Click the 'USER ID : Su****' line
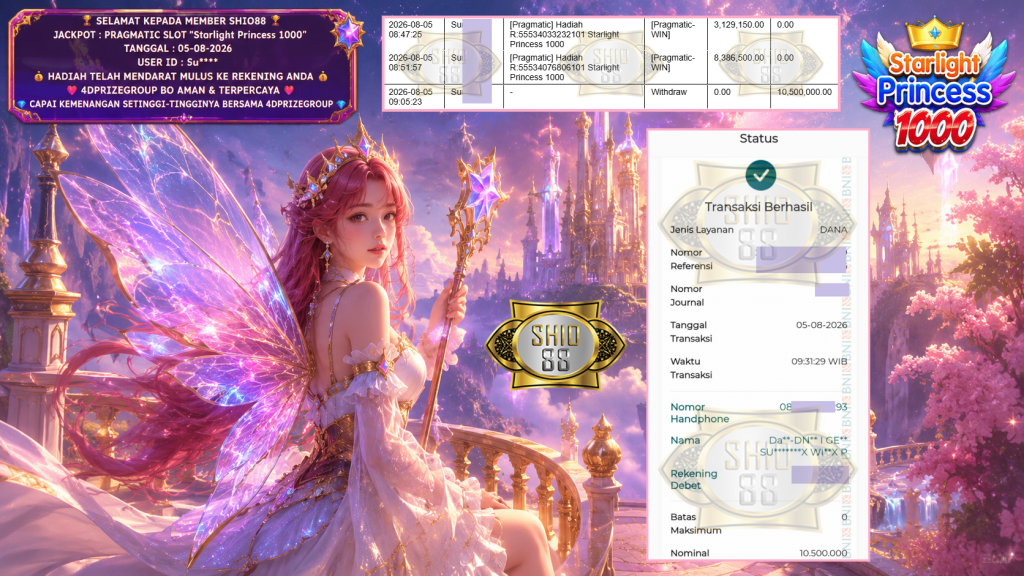Screen dimensions: 1024x576 [x=178, y=62]
